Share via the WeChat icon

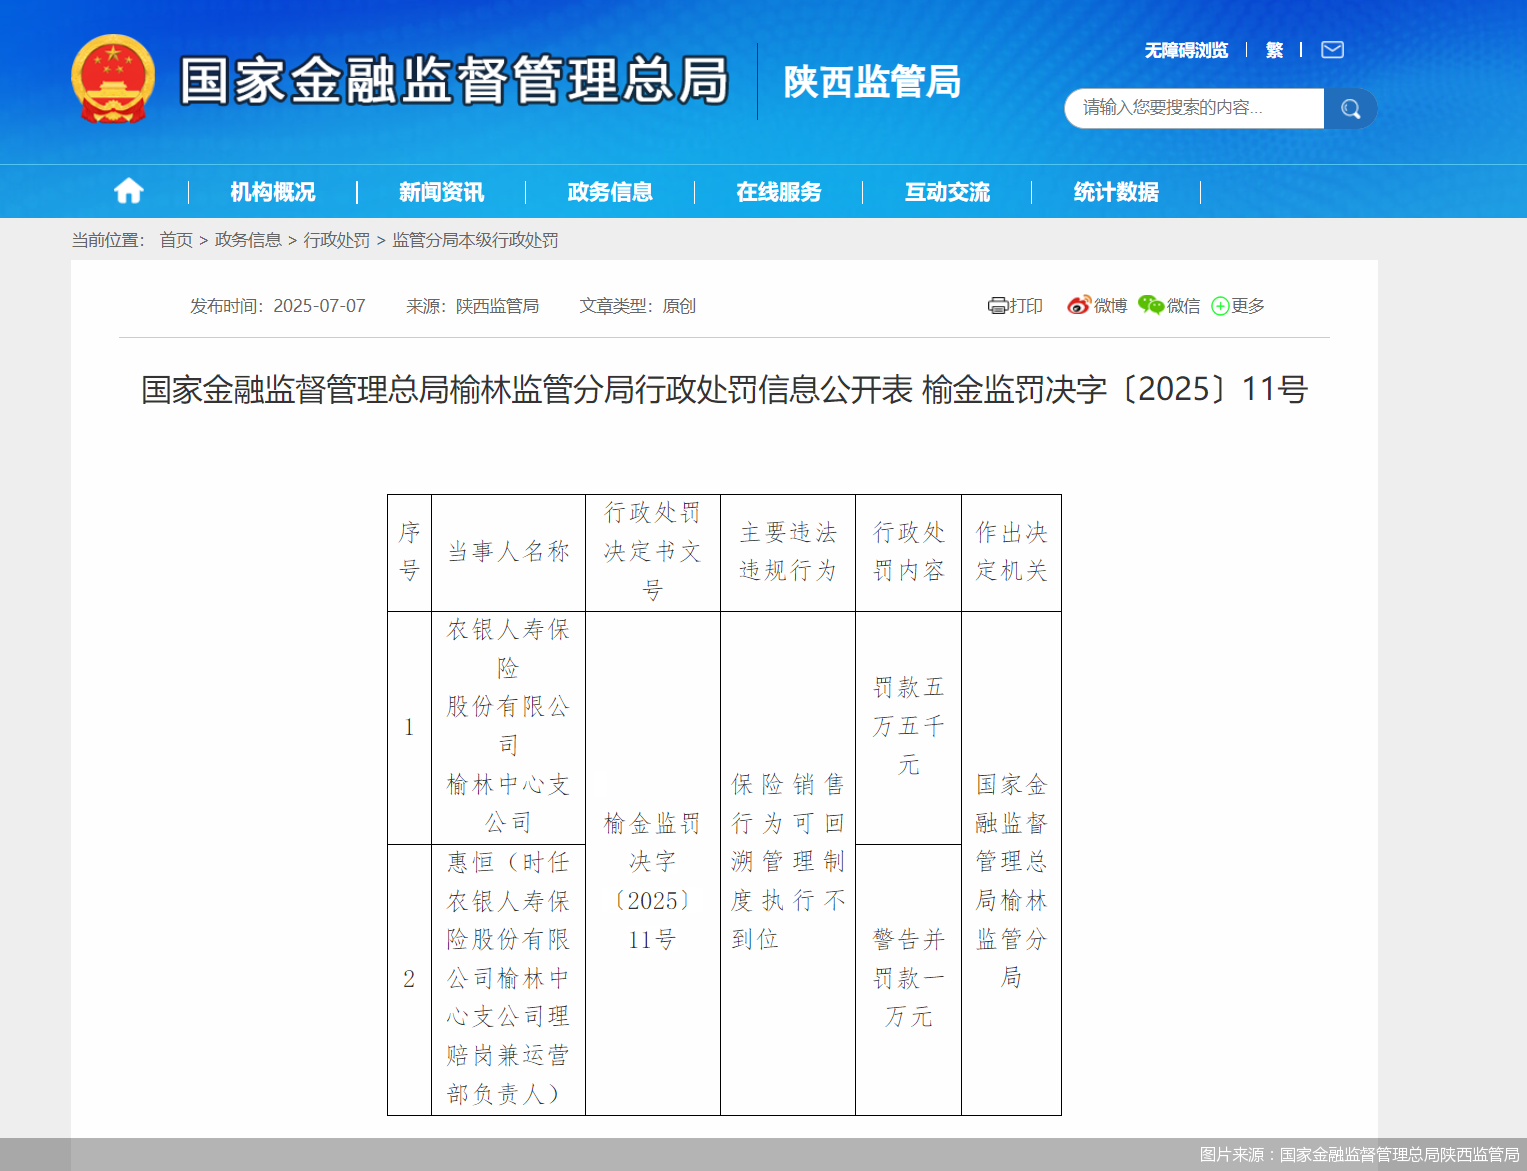(x=1151, y=305)
